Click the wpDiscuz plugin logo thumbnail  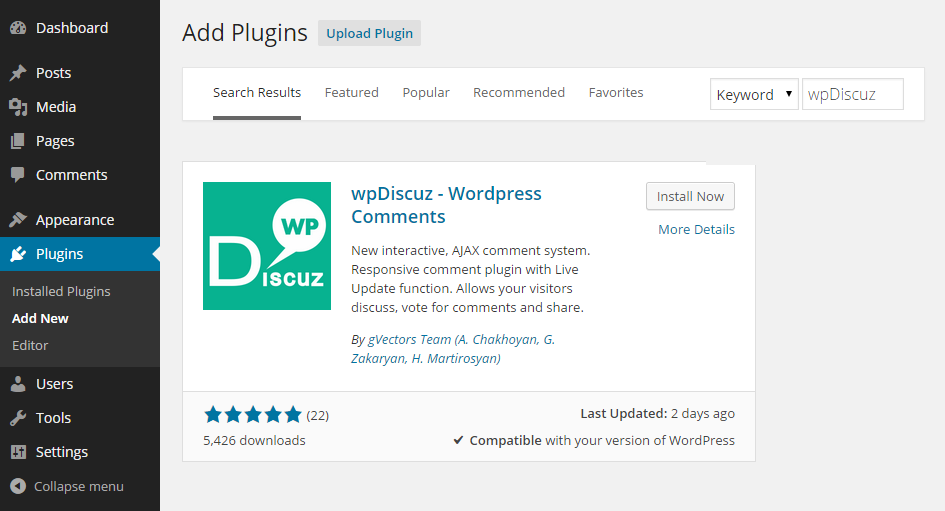(x=267, y=246)
